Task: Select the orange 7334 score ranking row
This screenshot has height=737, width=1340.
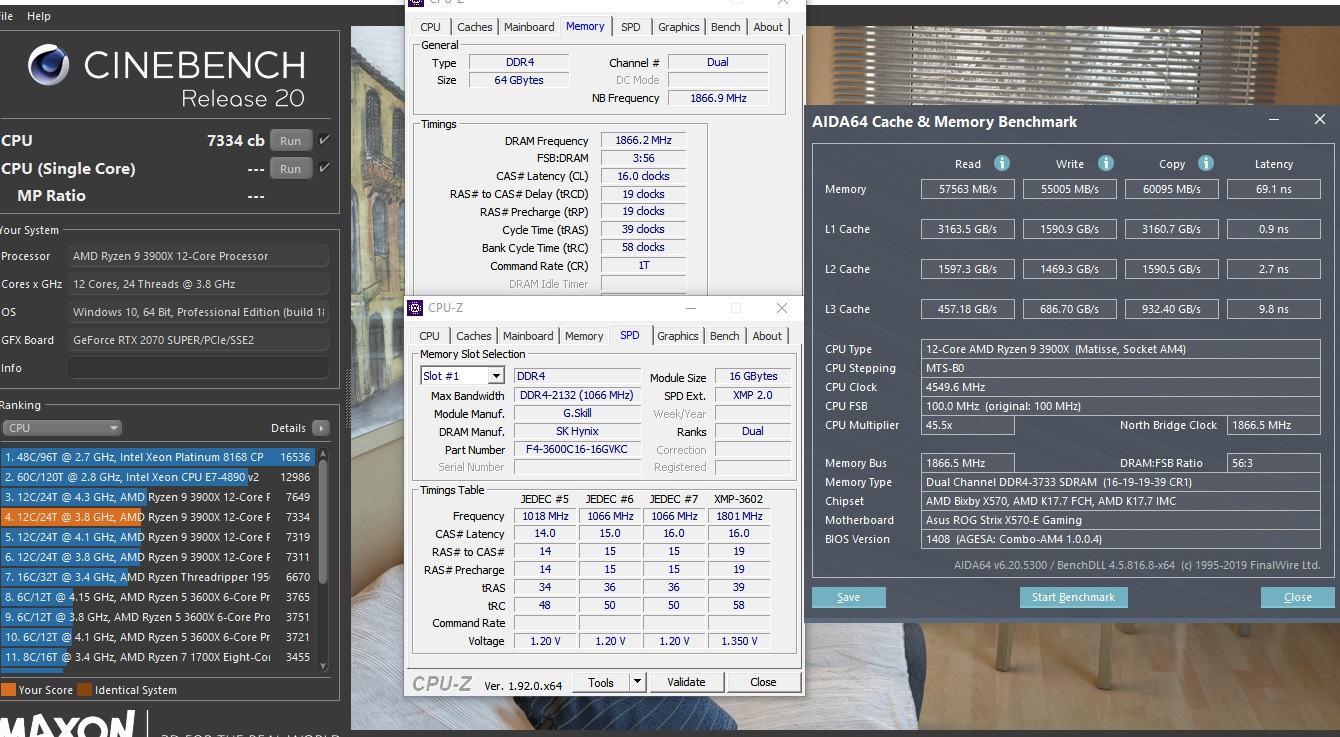Action: point(158,517)
